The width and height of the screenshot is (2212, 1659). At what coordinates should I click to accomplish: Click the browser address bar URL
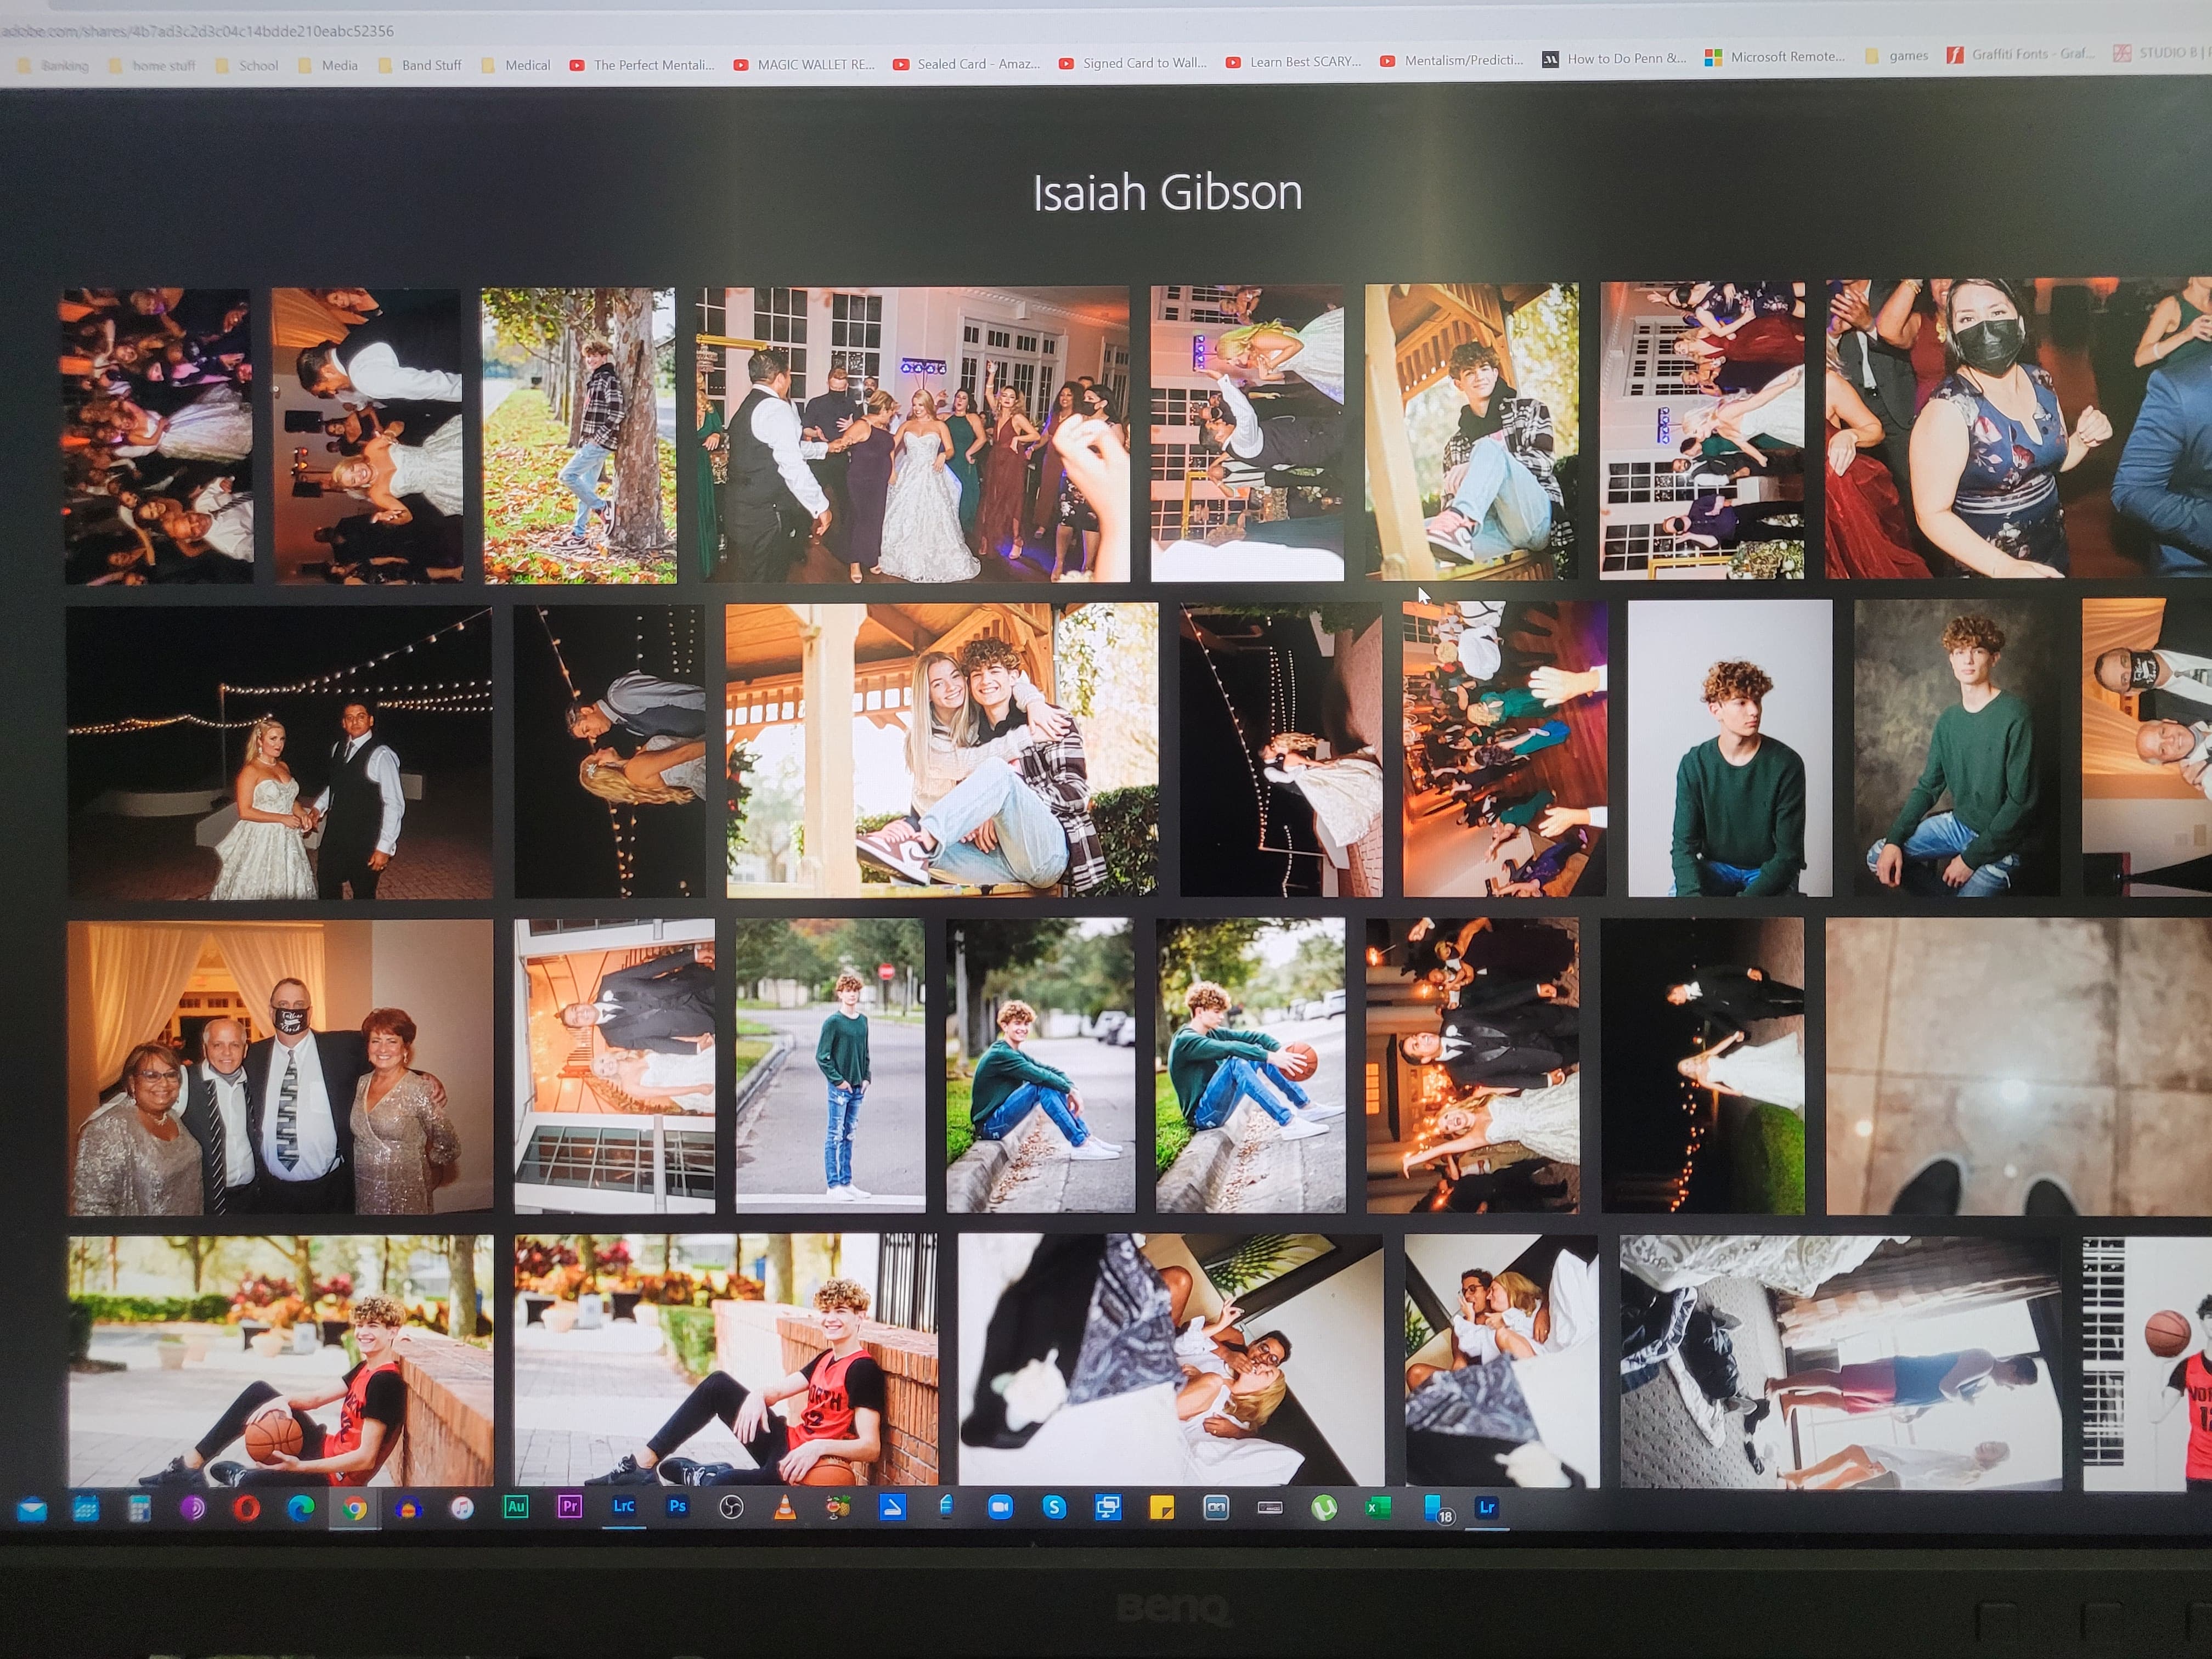(200, 31)
